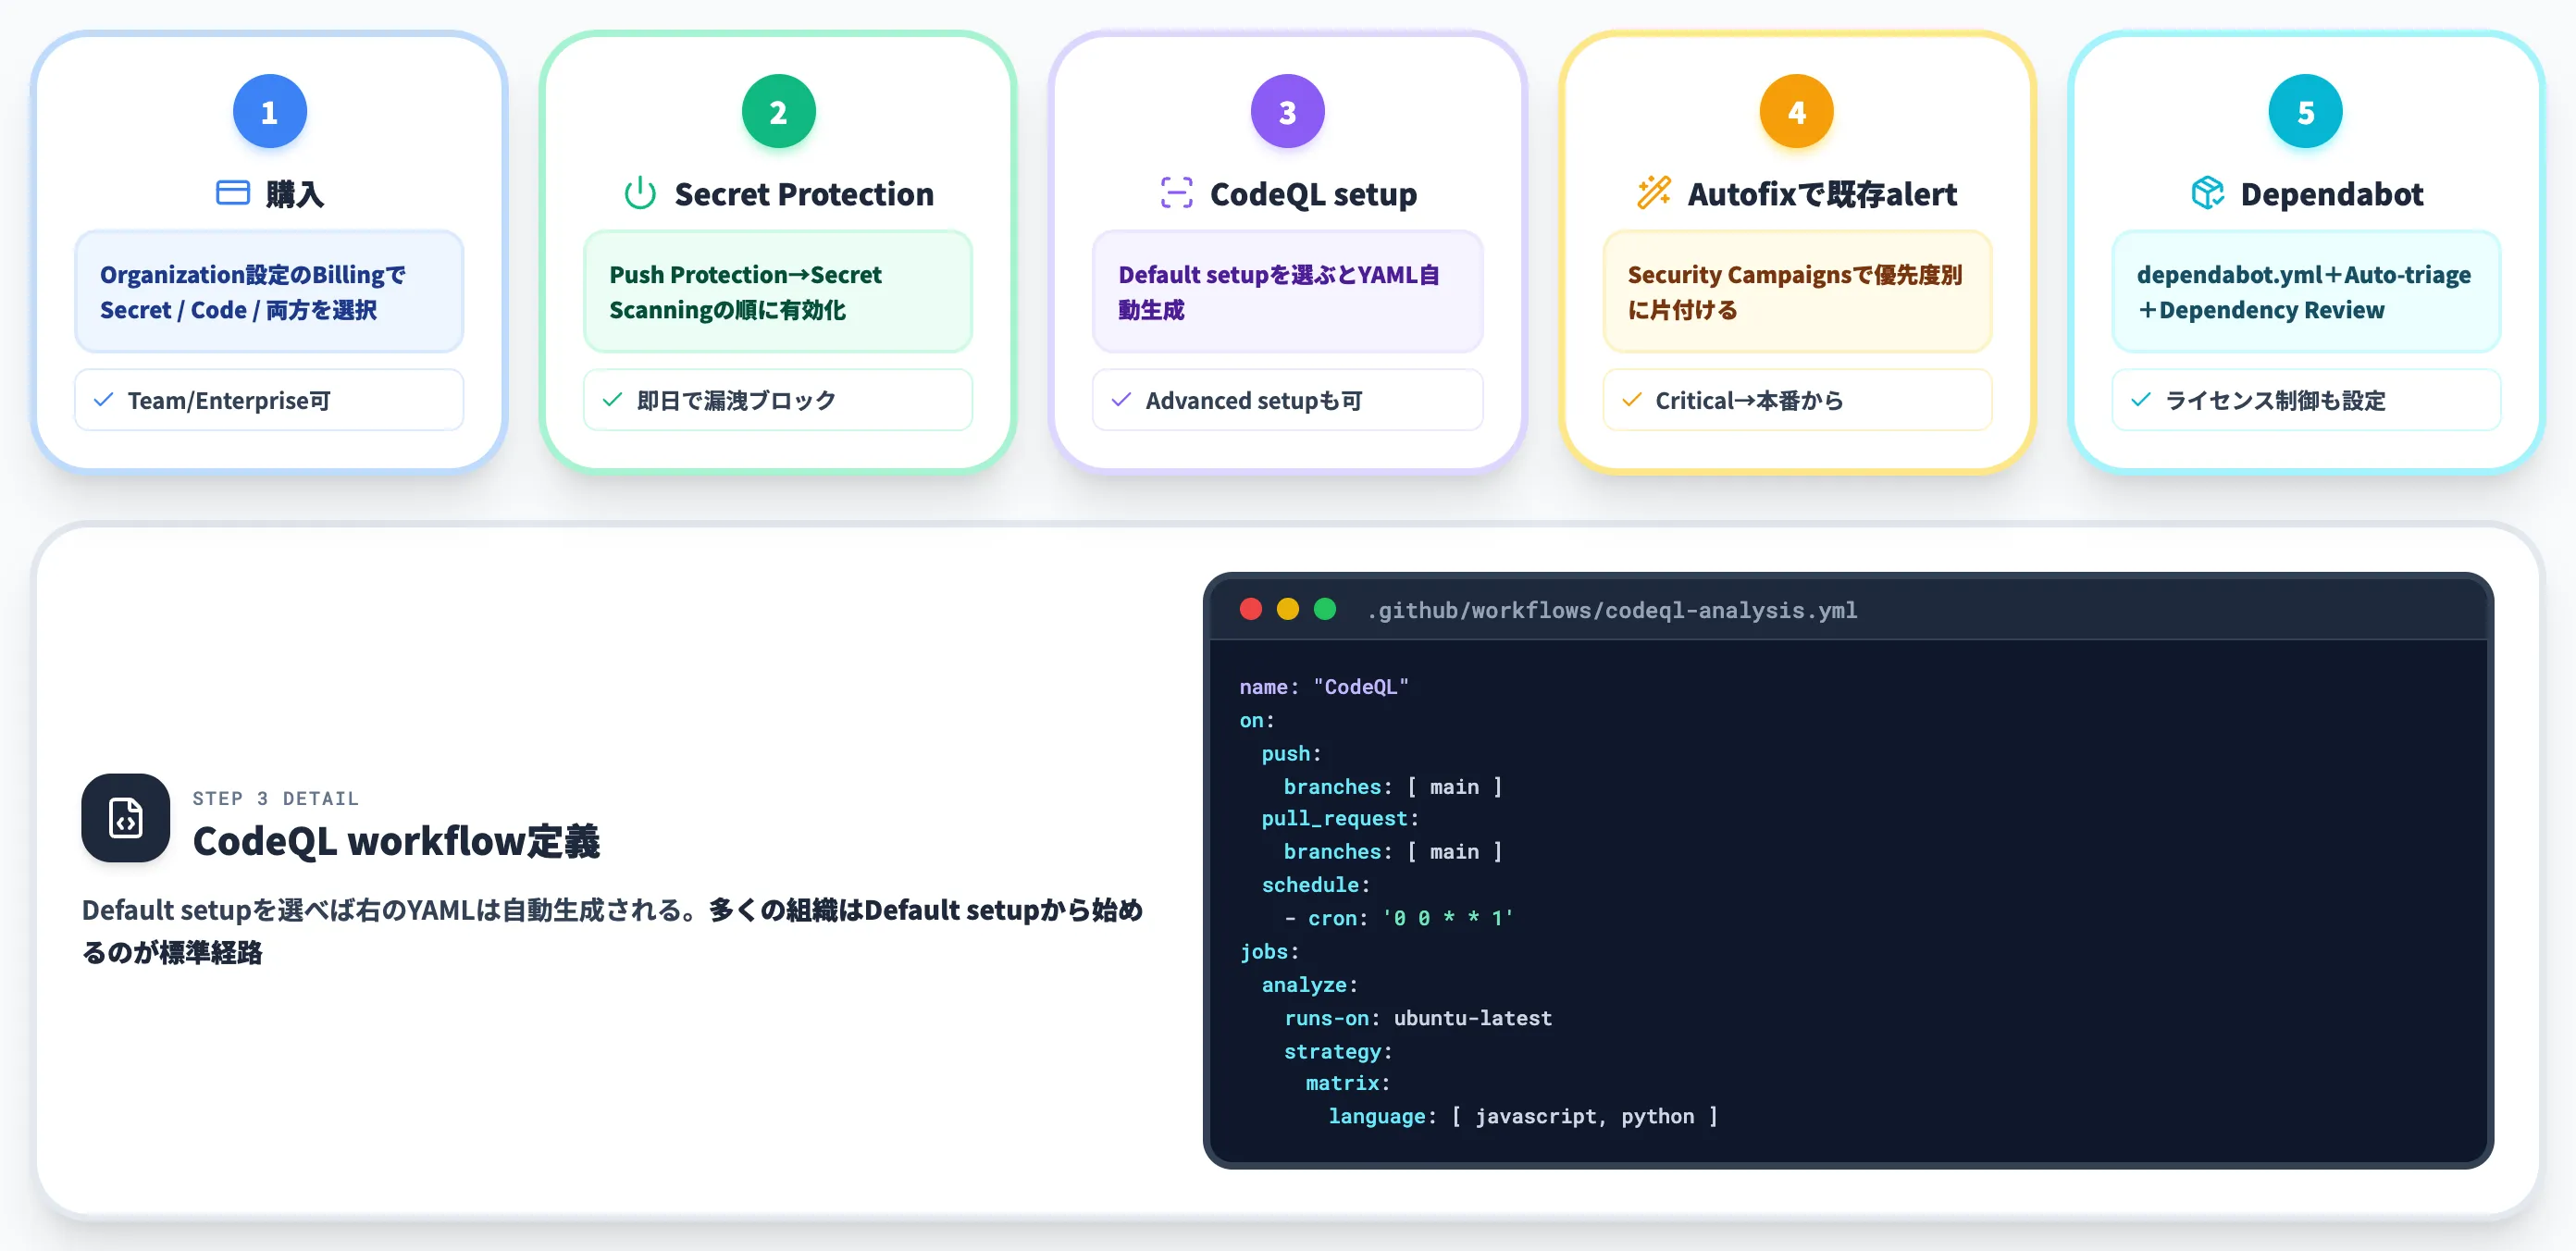Click the dependabot.yml+Auto-triage description box
This screenshot has height=1251, width=2576.
tap(2305, 292)
